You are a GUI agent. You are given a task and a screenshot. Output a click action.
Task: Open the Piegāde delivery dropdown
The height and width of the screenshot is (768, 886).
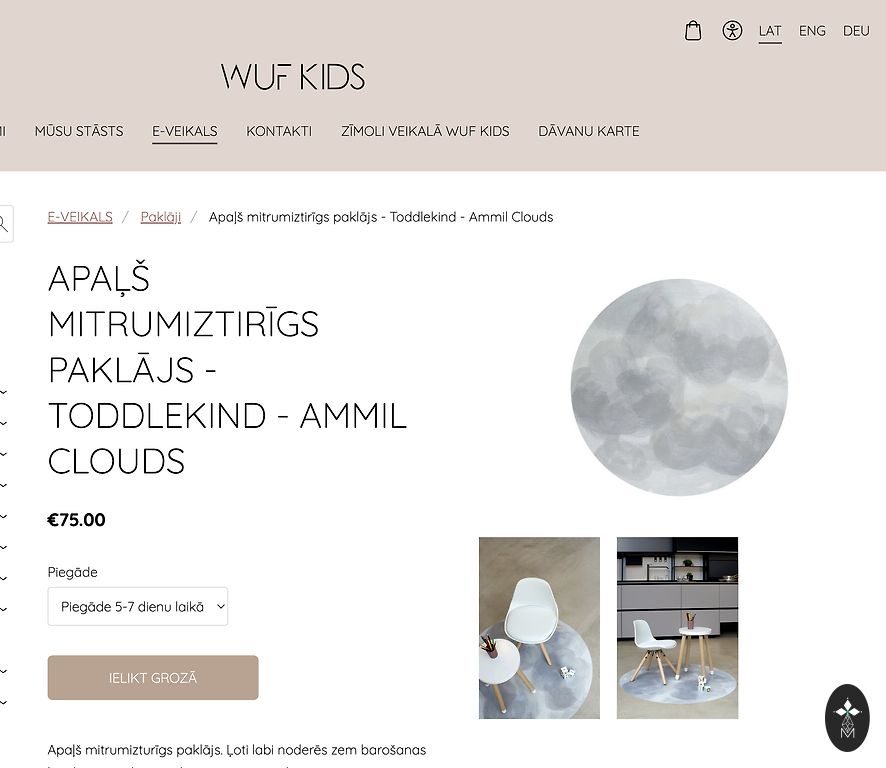(x=138, y=606)
